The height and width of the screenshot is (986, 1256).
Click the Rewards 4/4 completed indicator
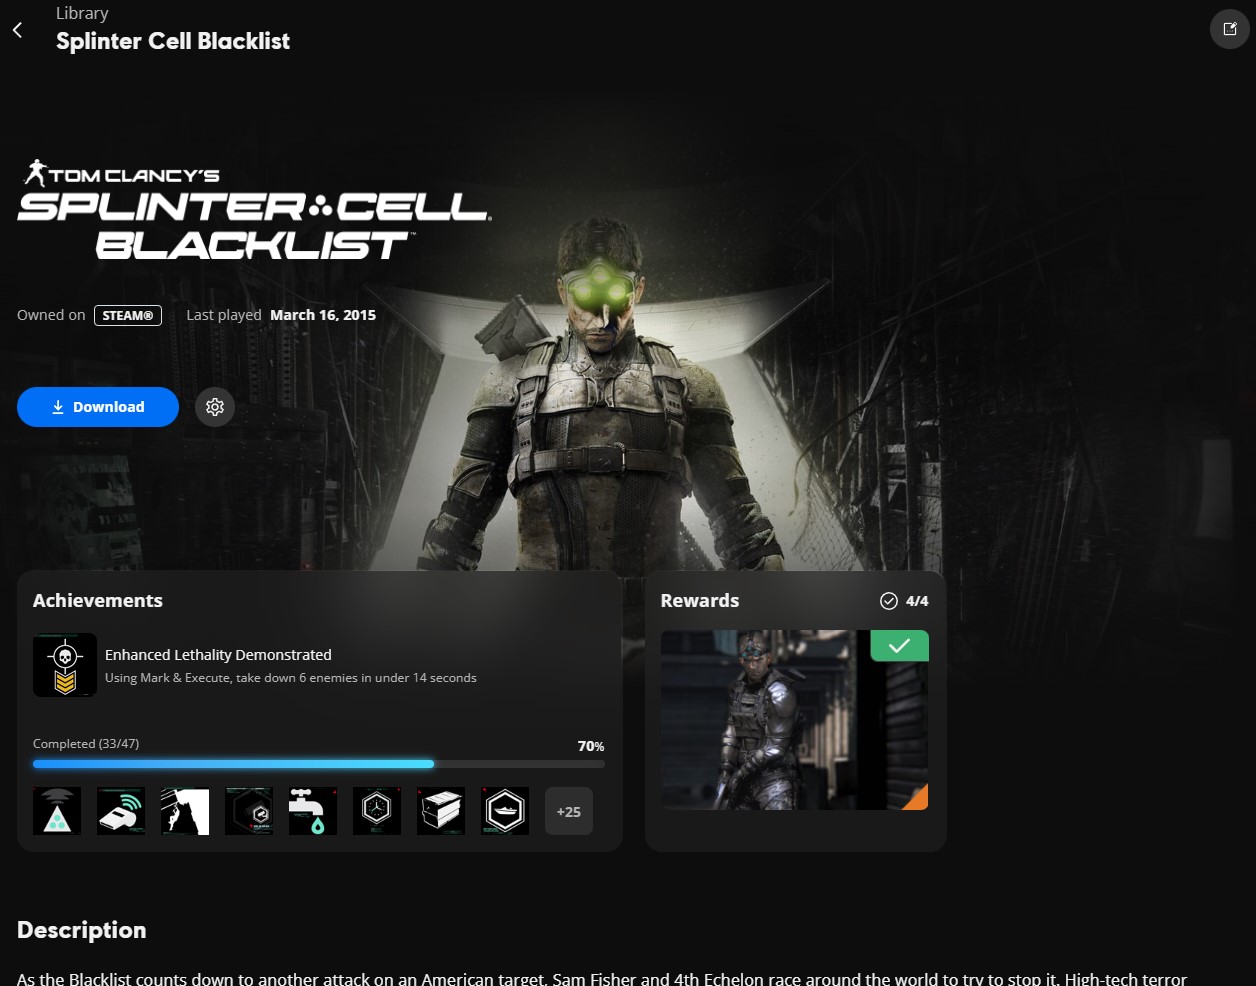tap(904, 601)
